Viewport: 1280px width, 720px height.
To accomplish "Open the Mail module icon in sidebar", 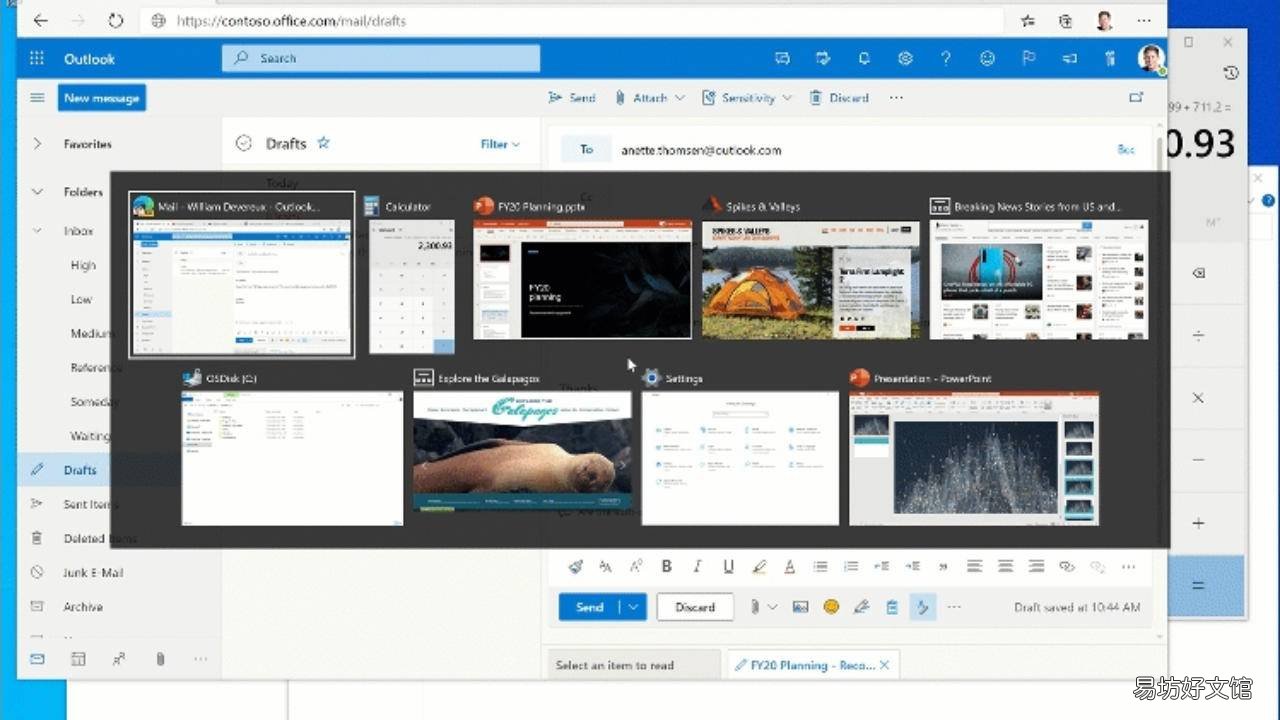I will point(37,659).
